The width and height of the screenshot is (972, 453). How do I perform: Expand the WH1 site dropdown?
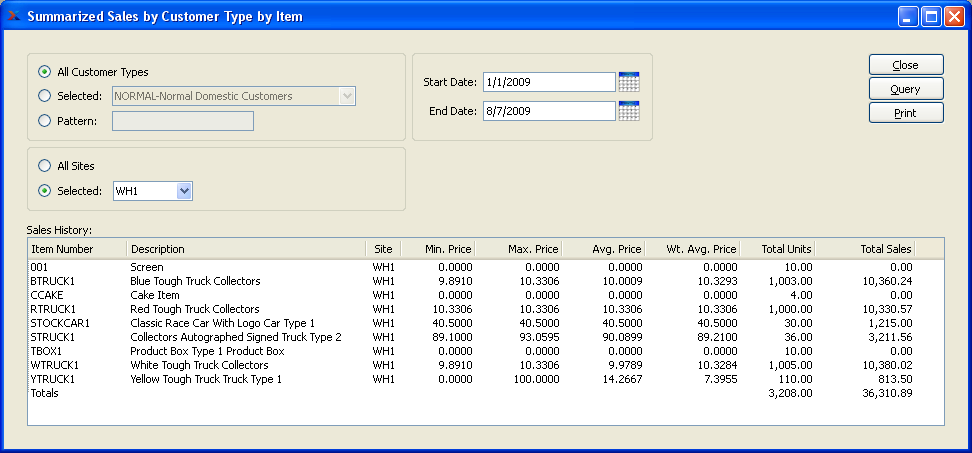click(183, 191)
